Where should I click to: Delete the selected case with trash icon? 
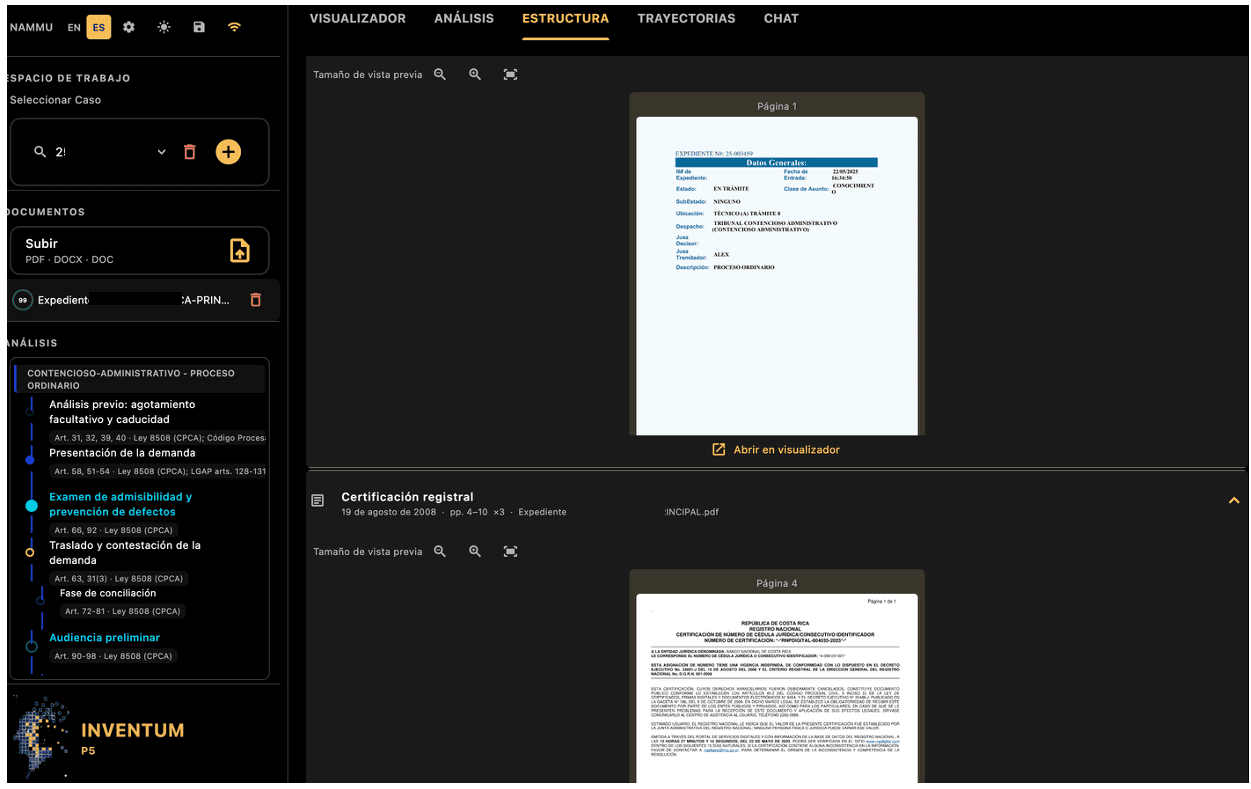pyautogui.click(x=190, y=152)
